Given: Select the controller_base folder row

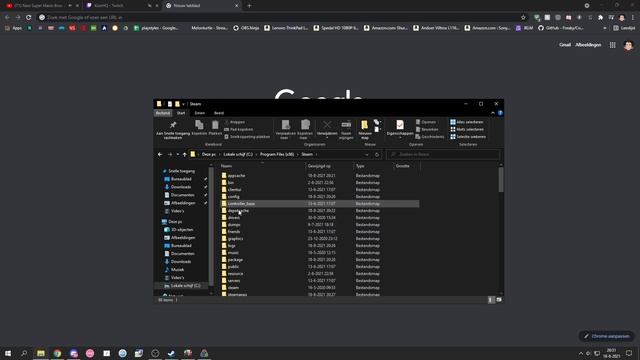Looking at the screenshot, I should pyautogui.click(x=319, y=204).
